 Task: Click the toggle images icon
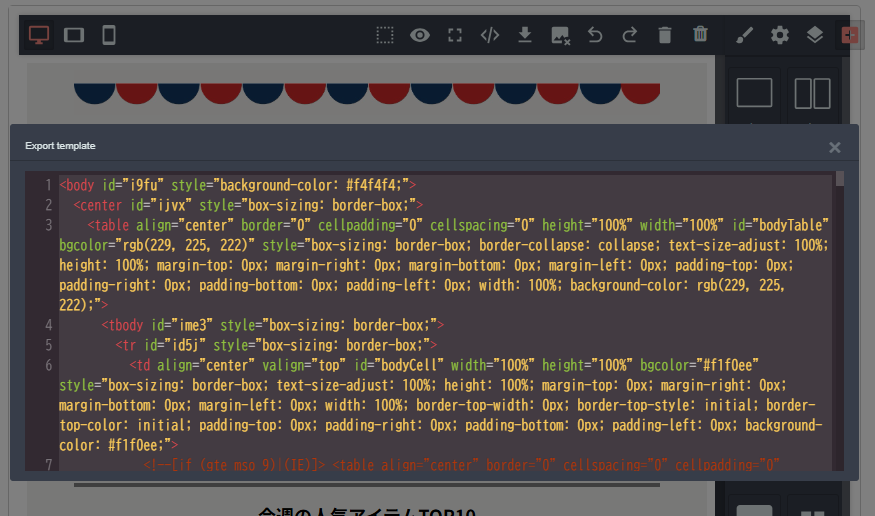pyautogui.click(x=560, y=35)
